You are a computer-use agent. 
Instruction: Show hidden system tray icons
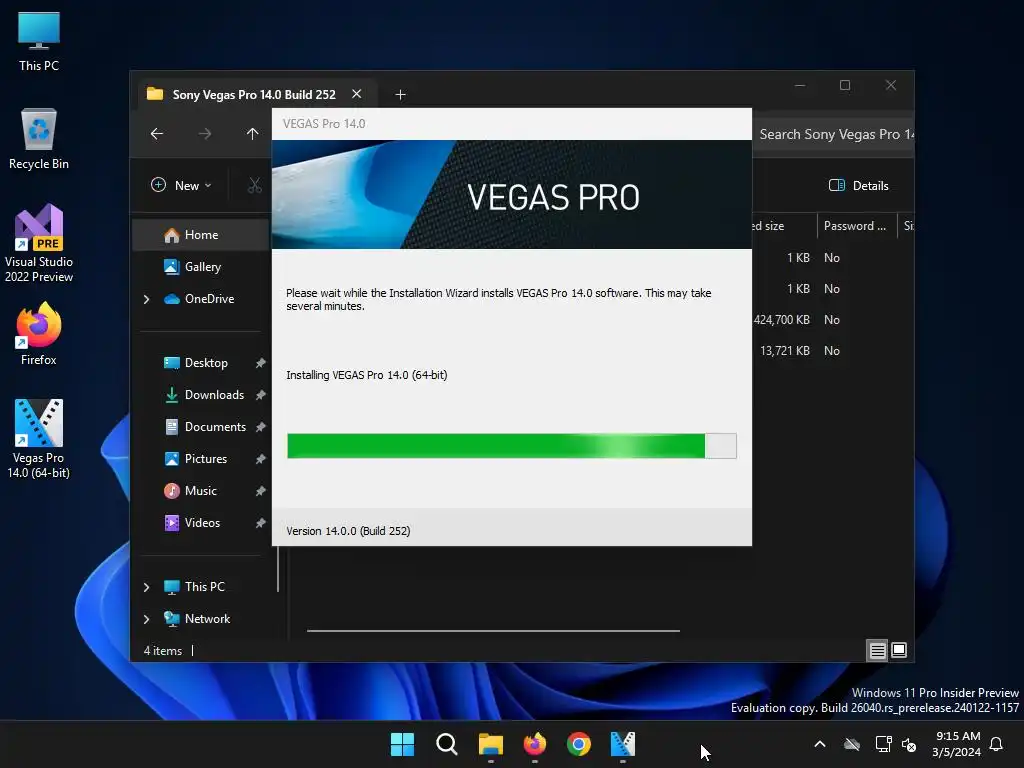tap(820, 744)
